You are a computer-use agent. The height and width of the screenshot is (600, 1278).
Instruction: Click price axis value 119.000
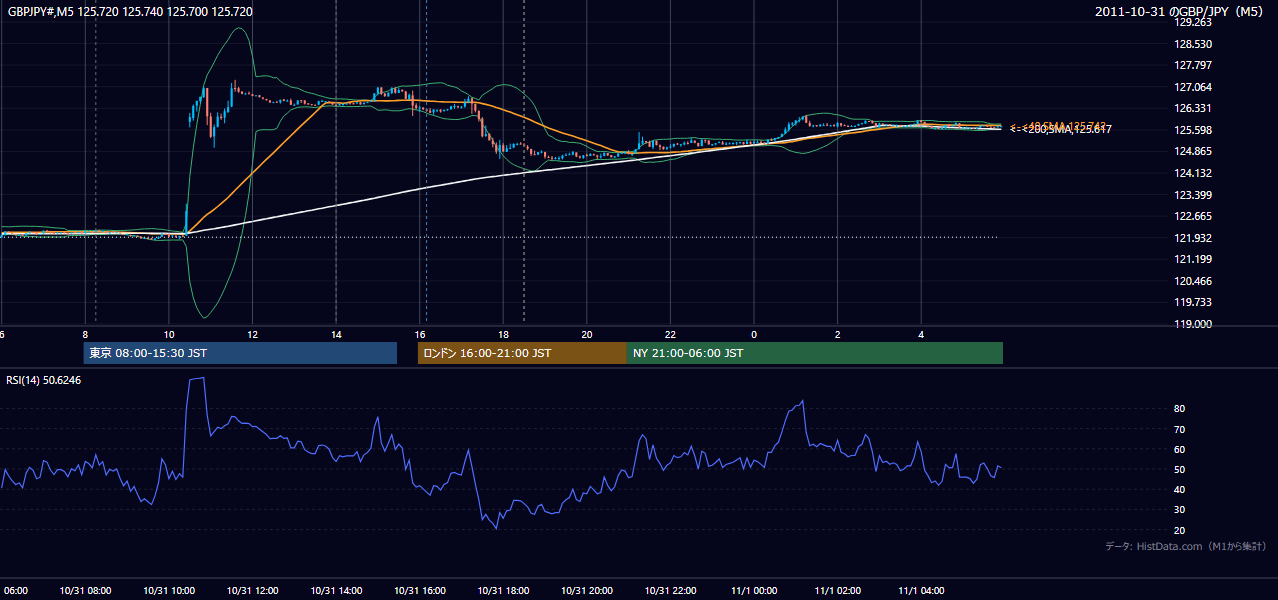click(1192, 324)
